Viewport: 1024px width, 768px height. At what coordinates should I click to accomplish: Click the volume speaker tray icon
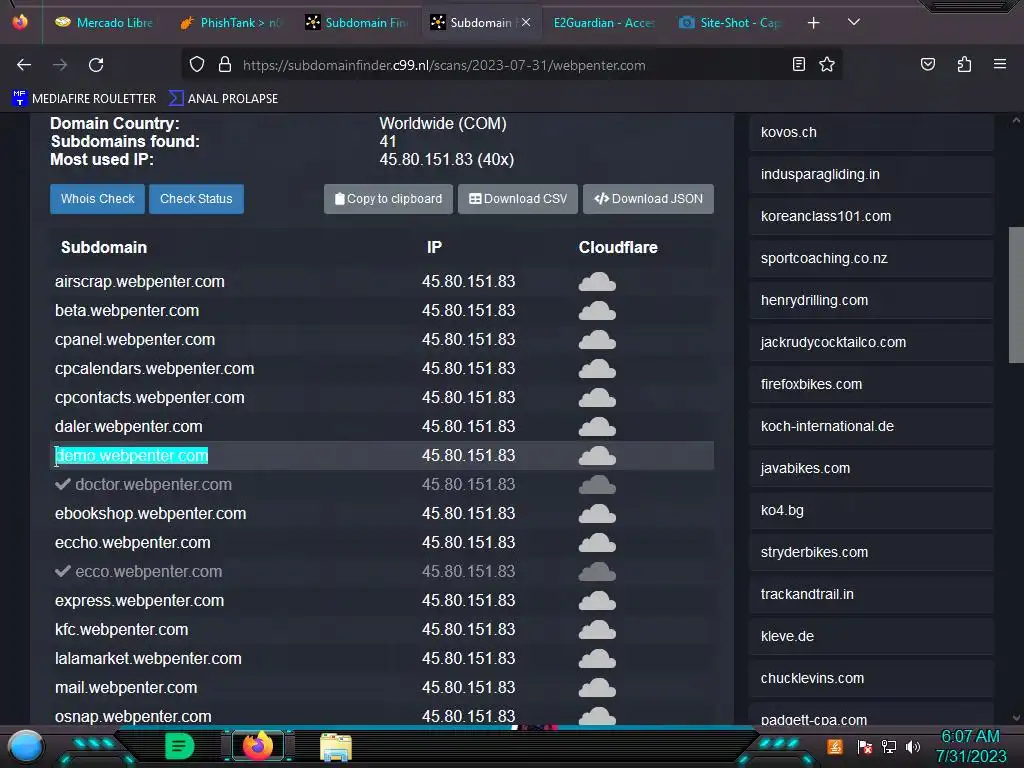pyautogui.click(x=912, y=746)
